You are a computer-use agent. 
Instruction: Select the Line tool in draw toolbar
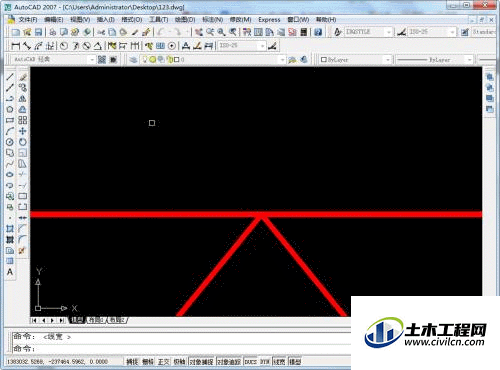pos(10,77)
